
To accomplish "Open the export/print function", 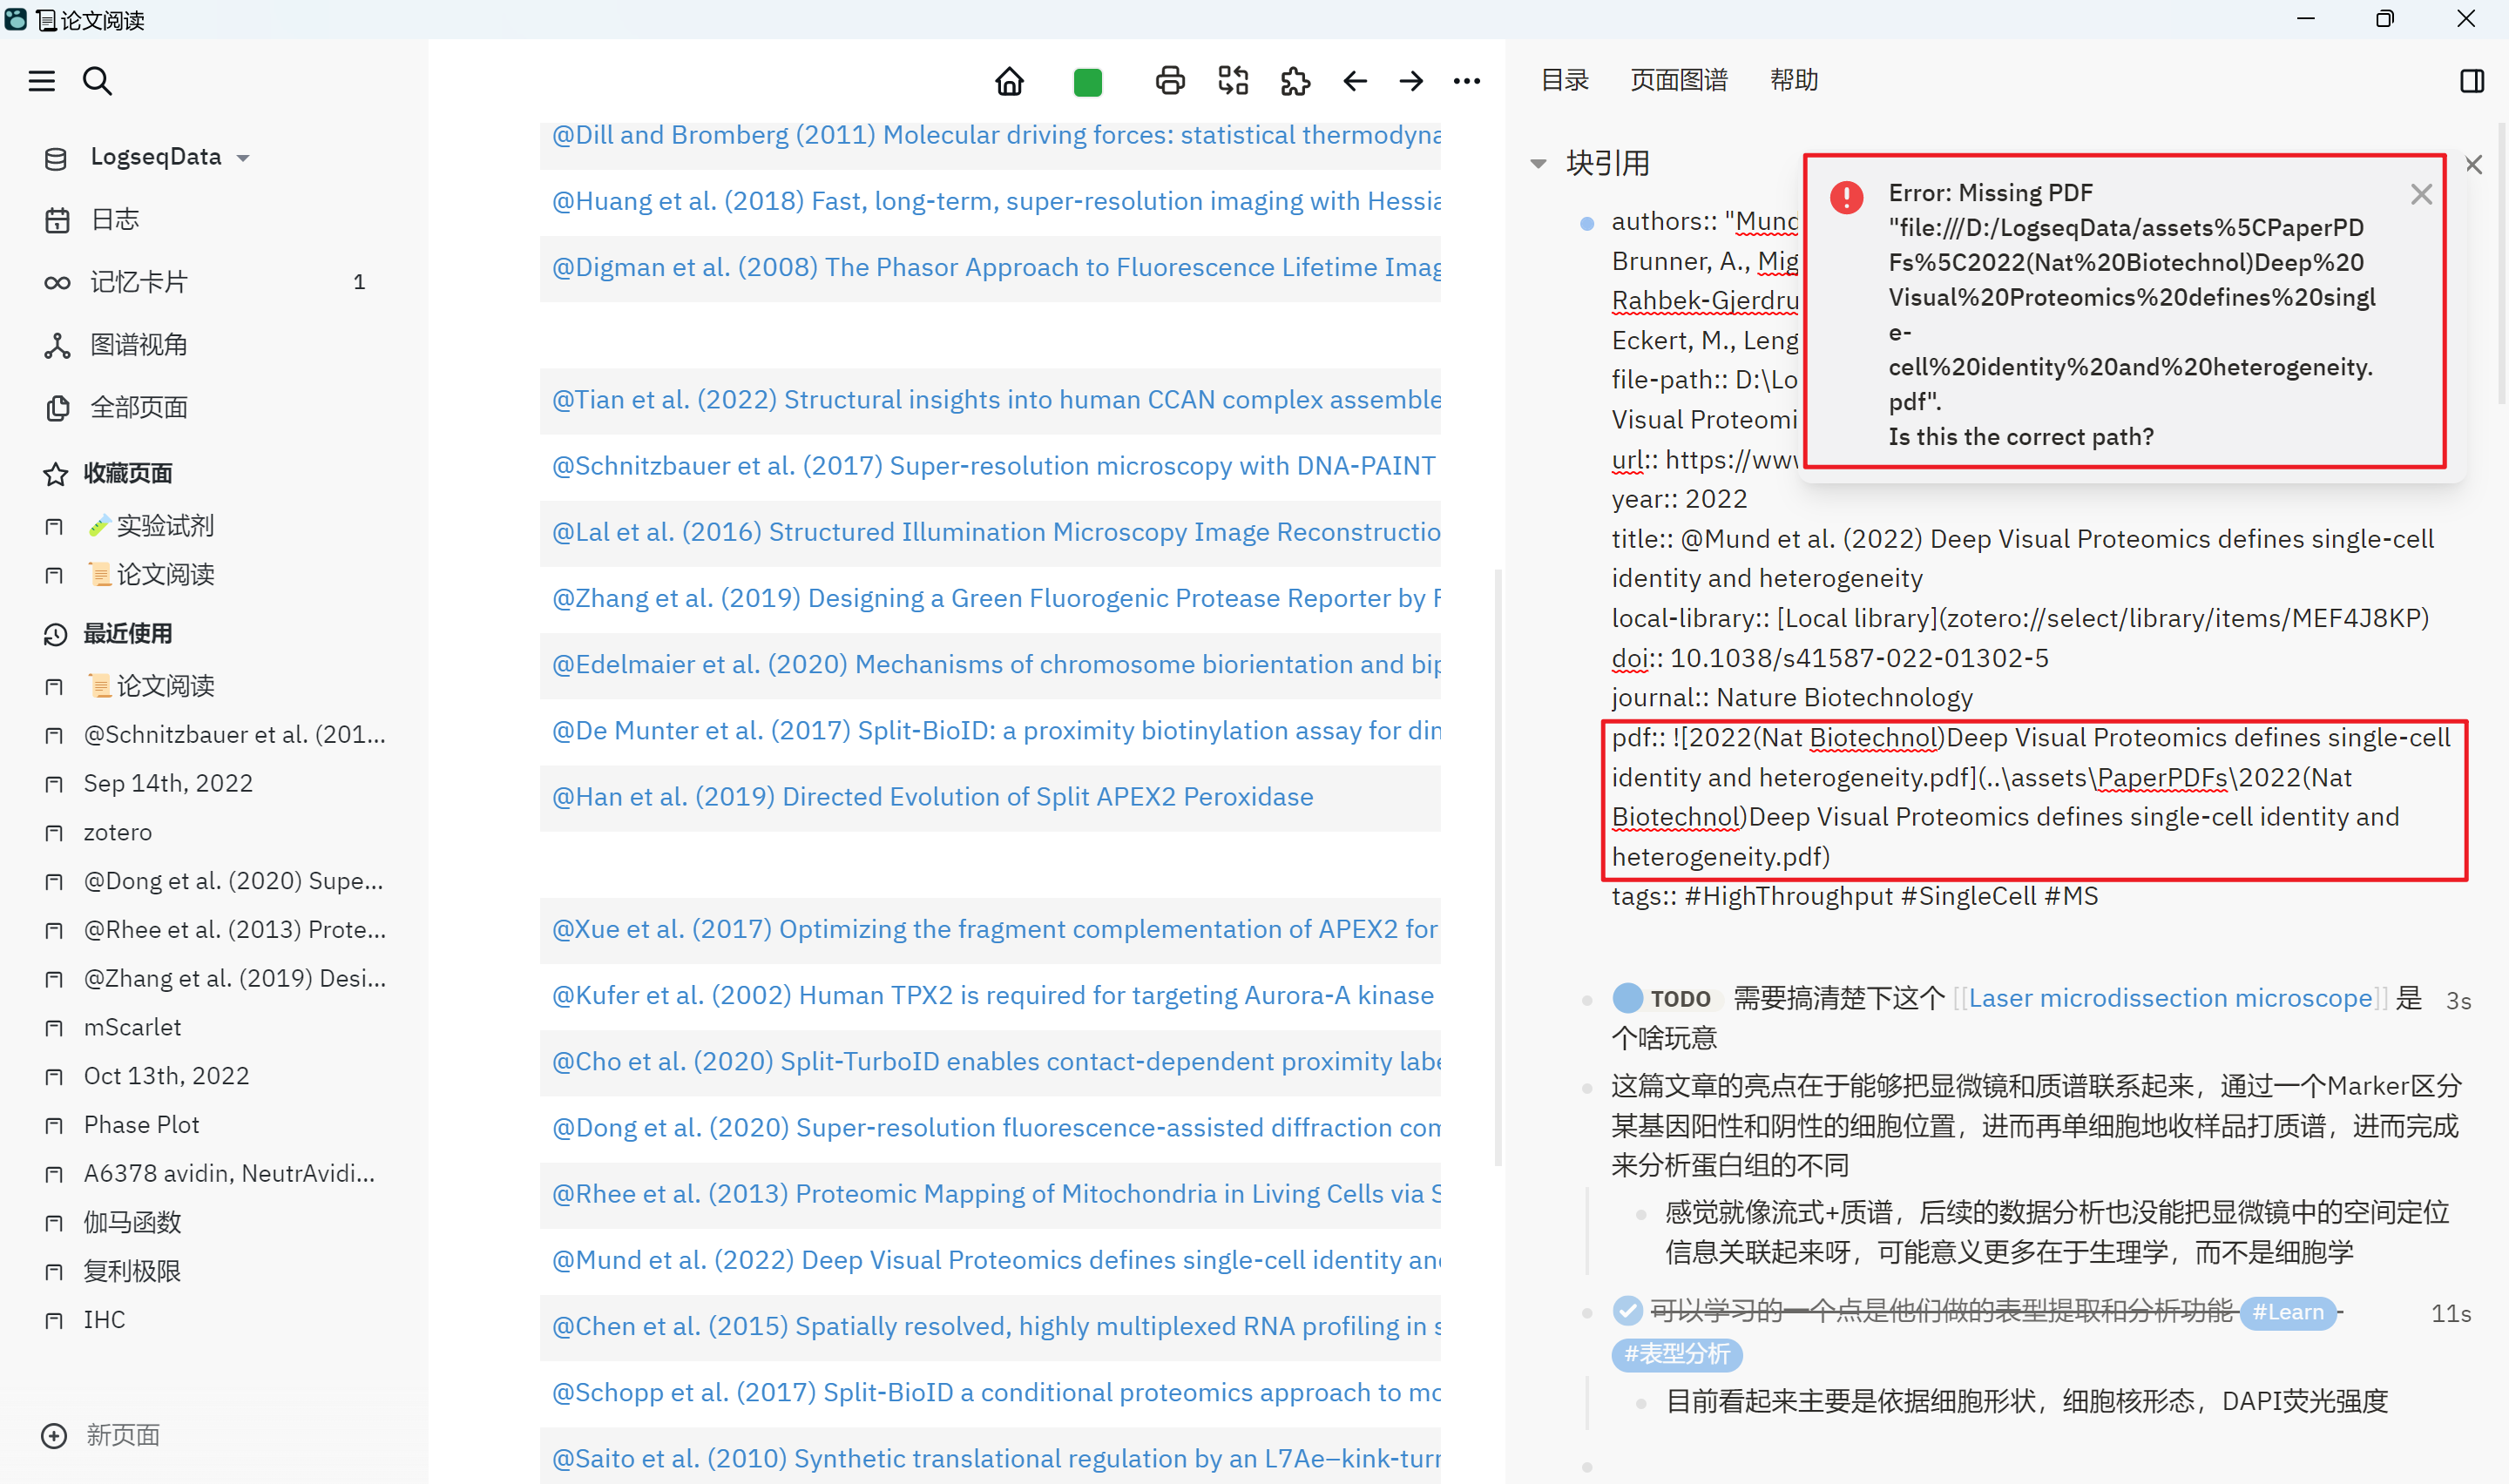I will tap(1170, 81).
